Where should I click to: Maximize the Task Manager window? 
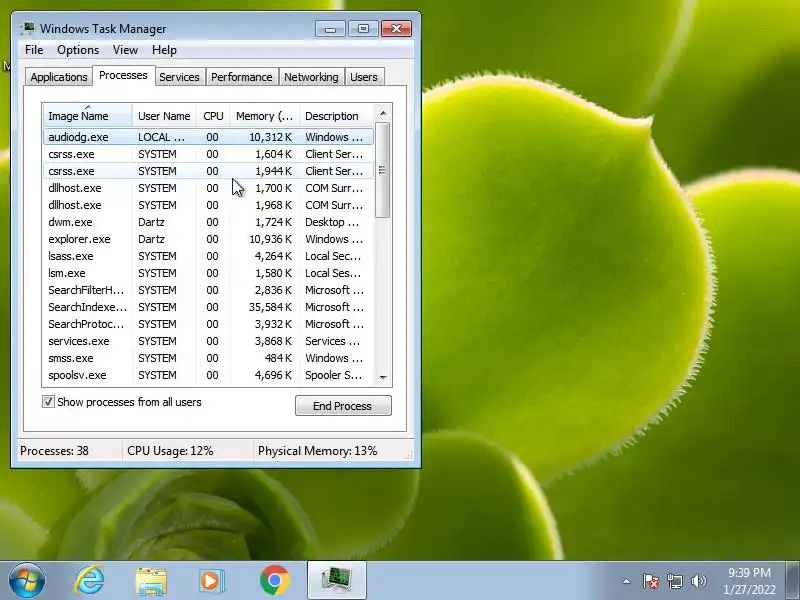pyautogui.click(x=363, y=29)
